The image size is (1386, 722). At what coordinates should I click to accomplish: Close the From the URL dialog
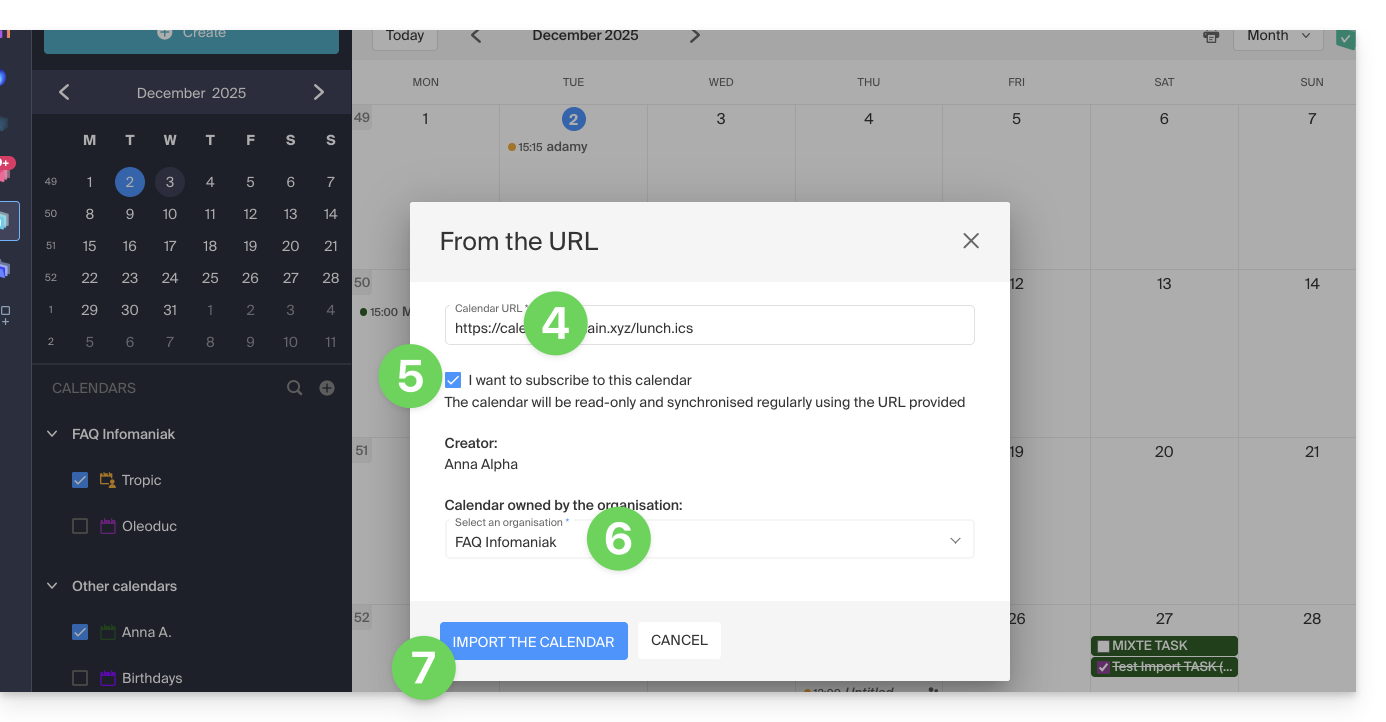970,241
